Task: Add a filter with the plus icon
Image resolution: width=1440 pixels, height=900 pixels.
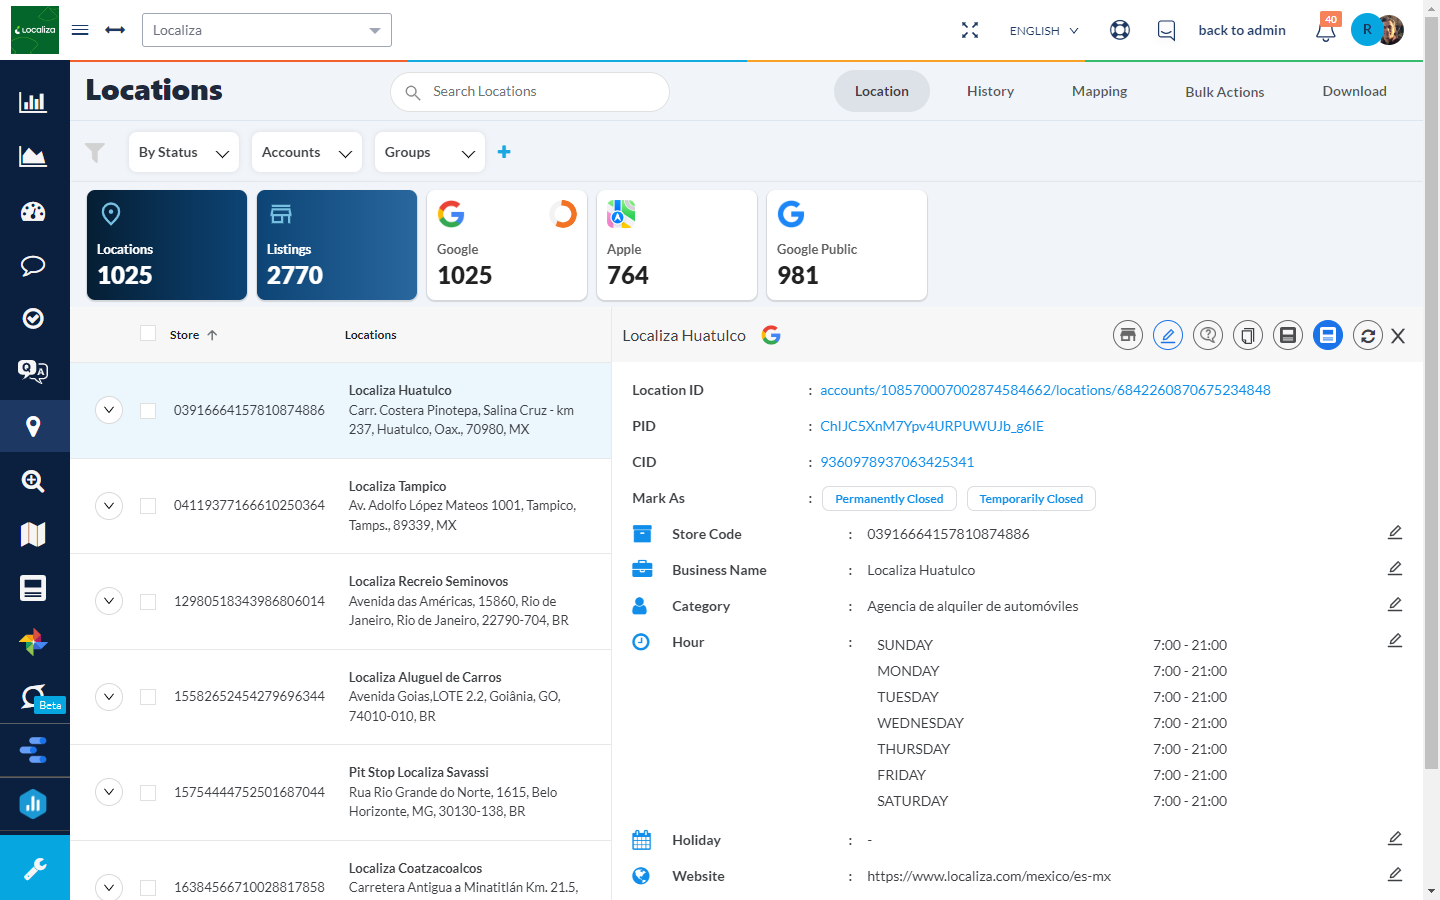Action: [x=504, y=152]
